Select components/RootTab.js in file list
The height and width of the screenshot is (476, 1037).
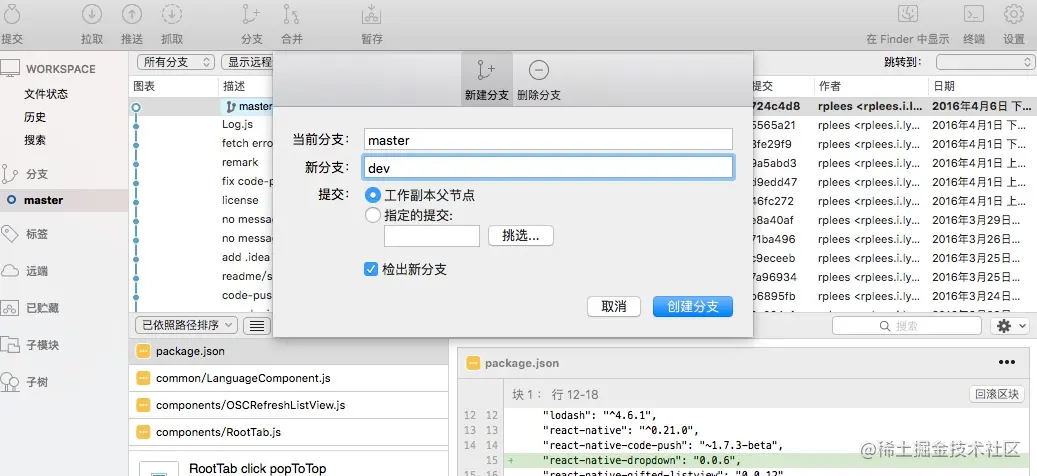[288, 432]
